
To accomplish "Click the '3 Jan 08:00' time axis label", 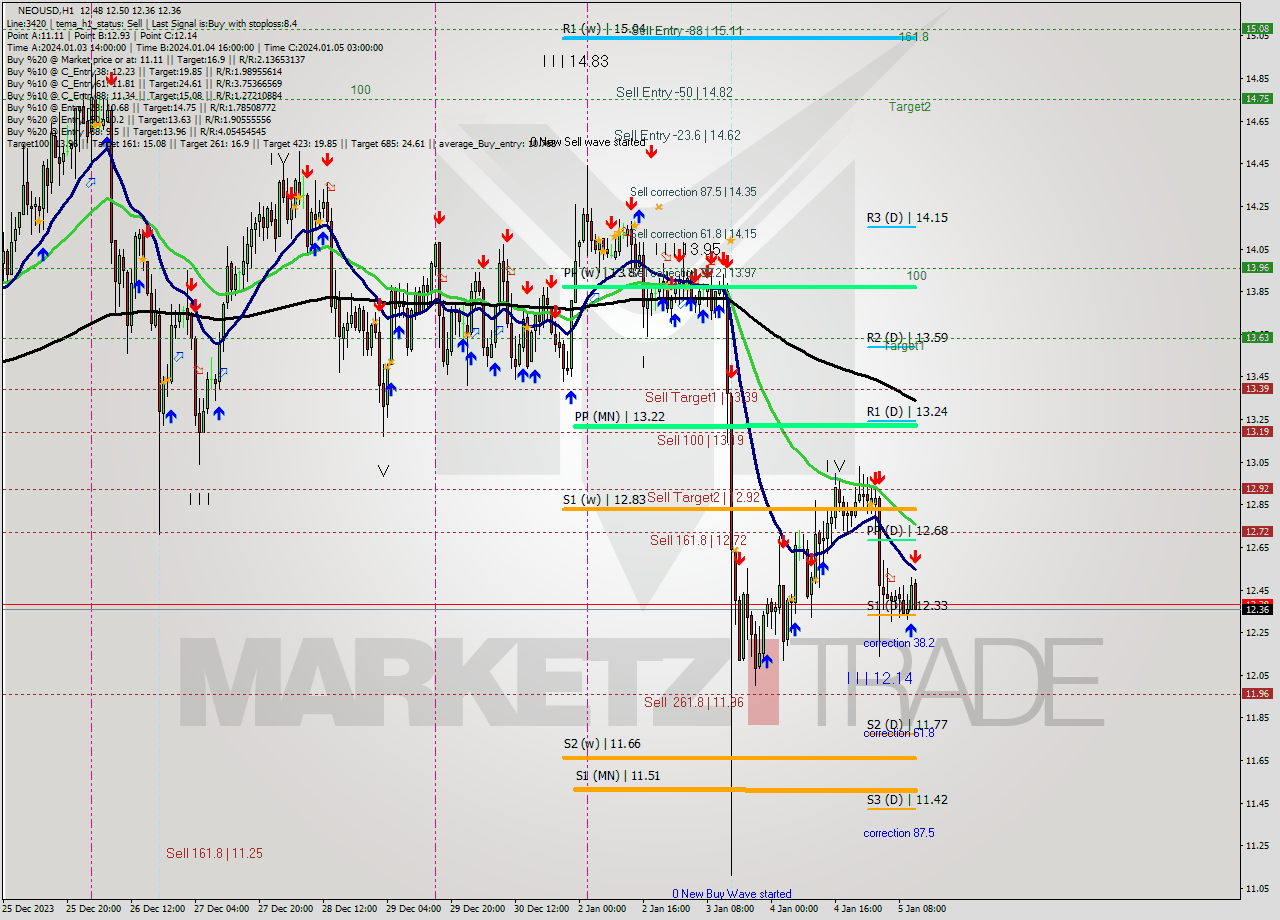I will tap(728, 909).
